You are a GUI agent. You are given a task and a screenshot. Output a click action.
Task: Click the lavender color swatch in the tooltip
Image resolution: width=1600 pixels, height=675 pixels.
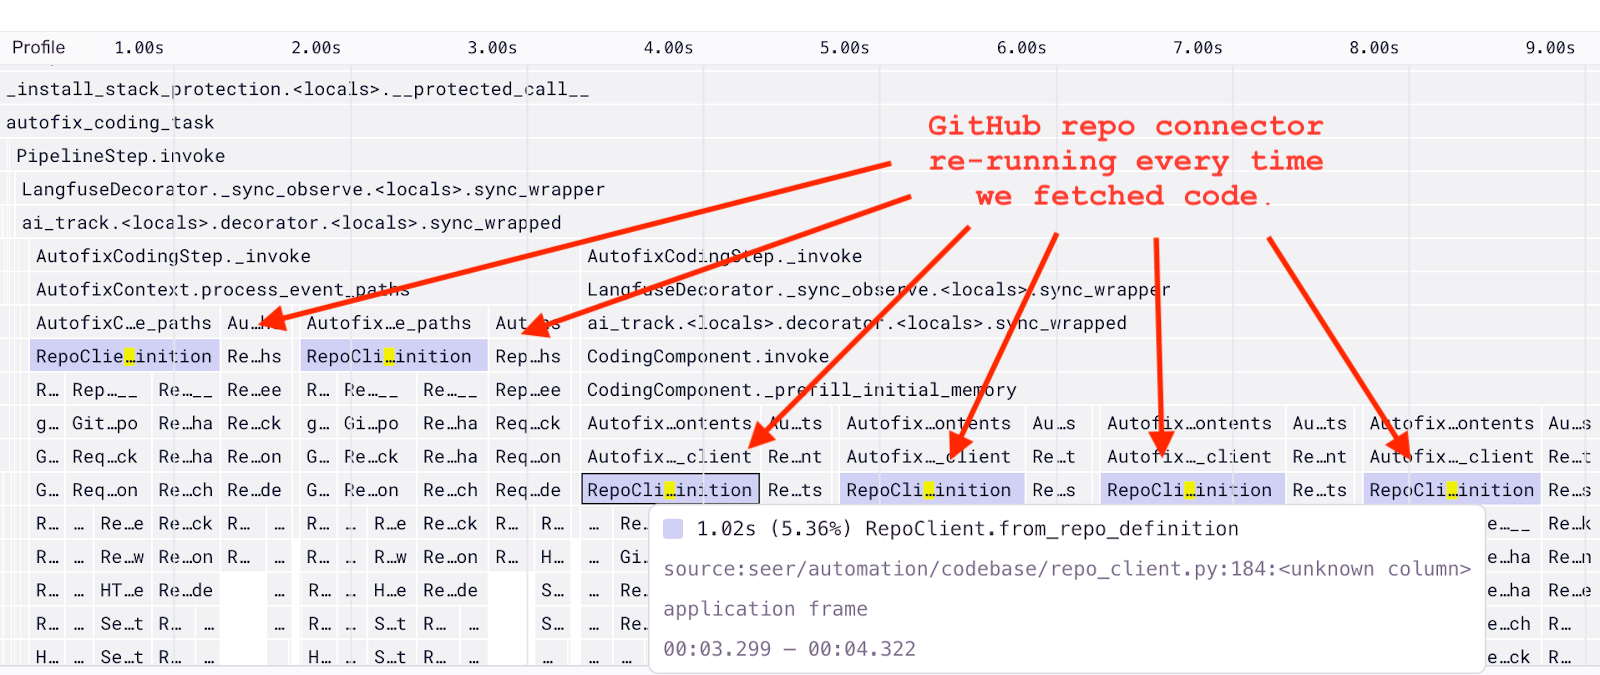[x=674, y=529]
